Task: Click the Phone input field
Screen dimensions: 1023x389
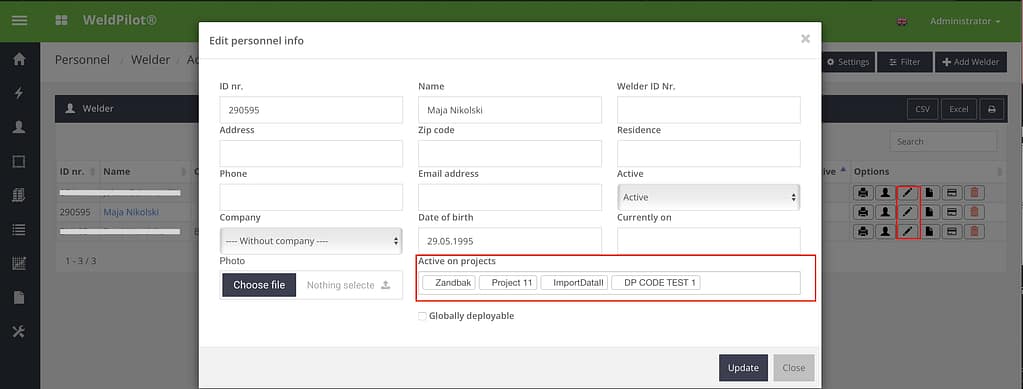Action: coord(311,197)
